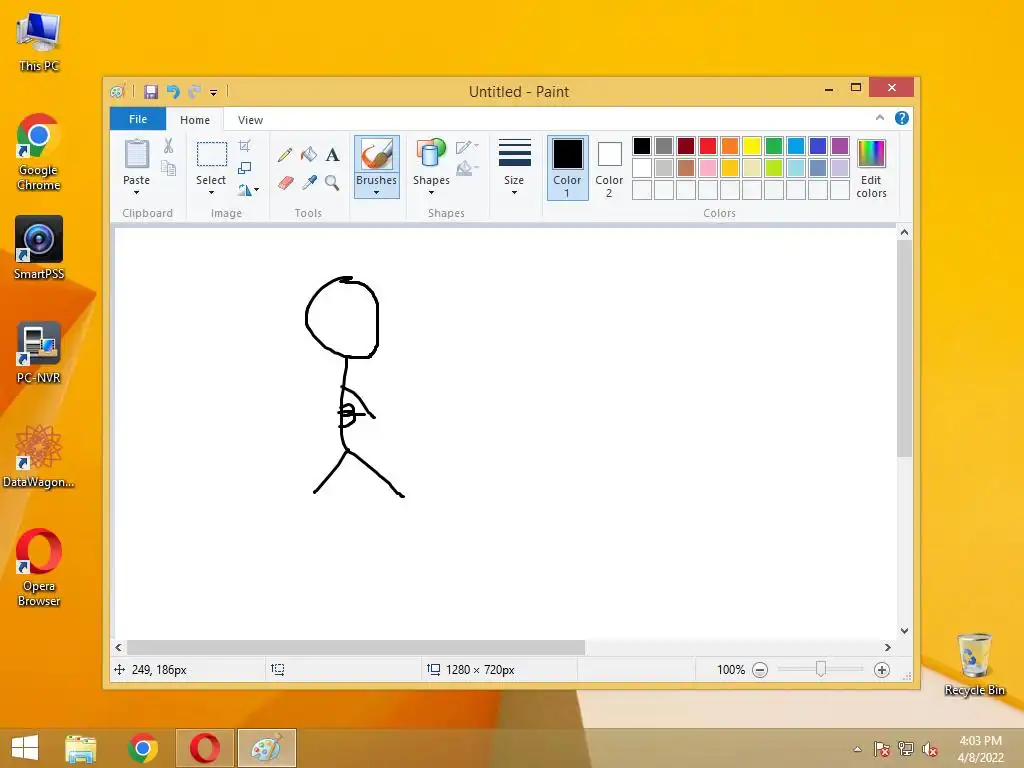Click the Brushes tool icon
This screenshot has height=768, width=1024.
coord(377,155)
